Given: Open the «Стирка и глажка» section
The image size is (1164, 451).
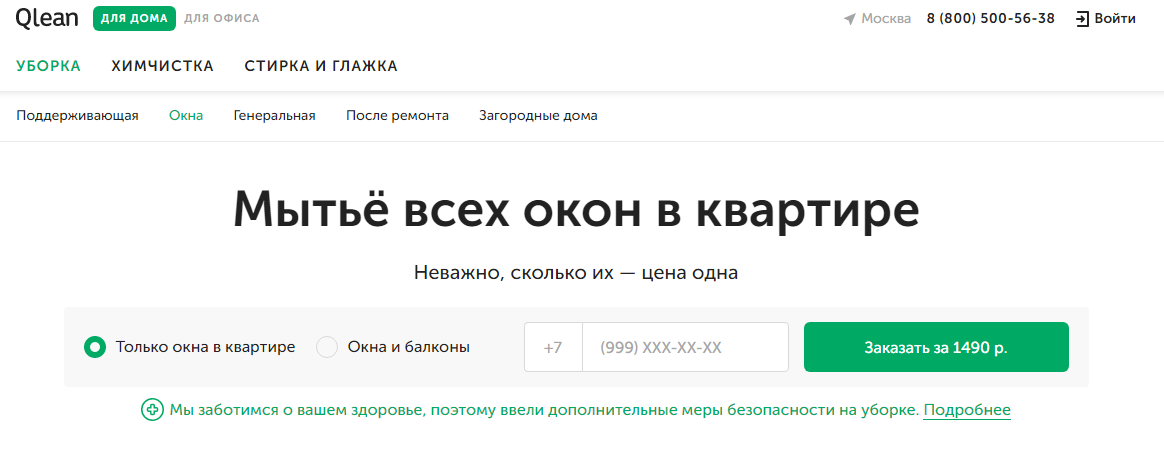Looking at the screenshot, I should tap(321, 66).
